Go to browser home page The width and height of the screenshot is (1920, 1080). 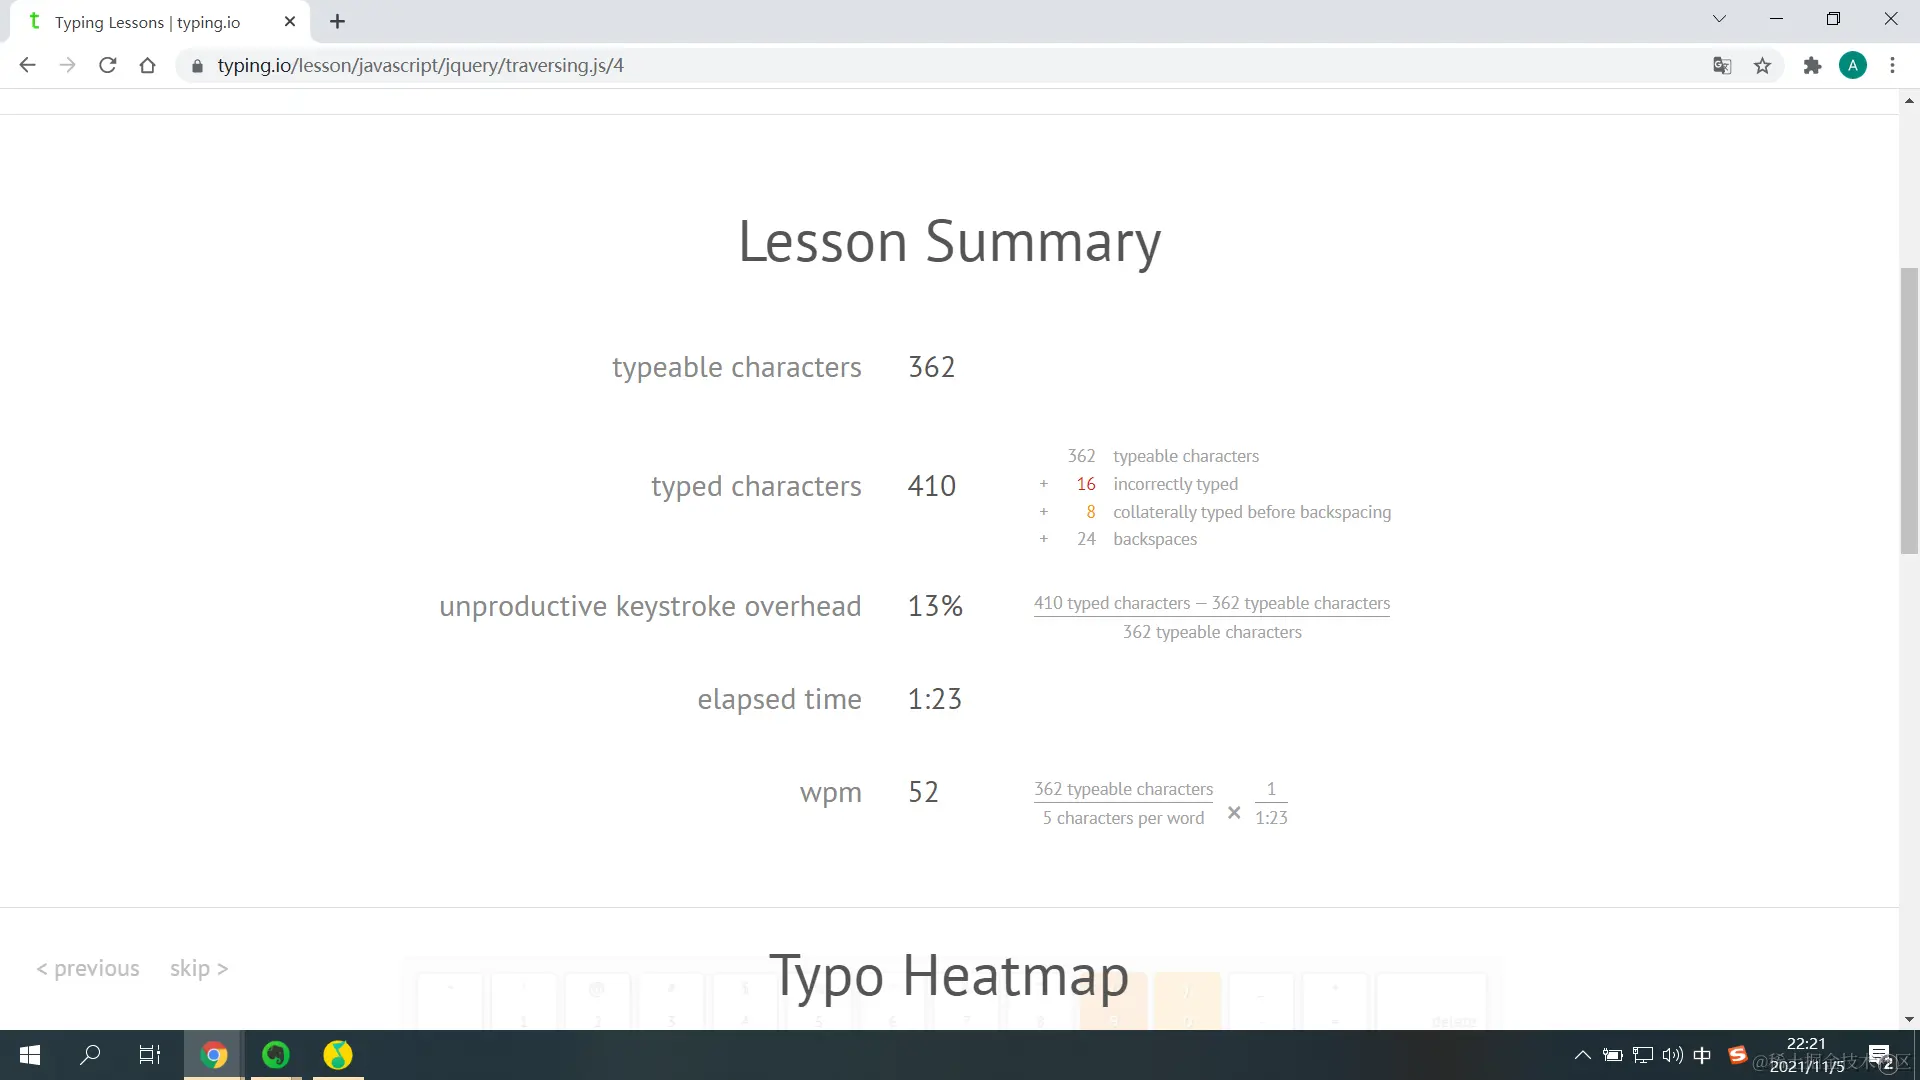pos(147,66)
